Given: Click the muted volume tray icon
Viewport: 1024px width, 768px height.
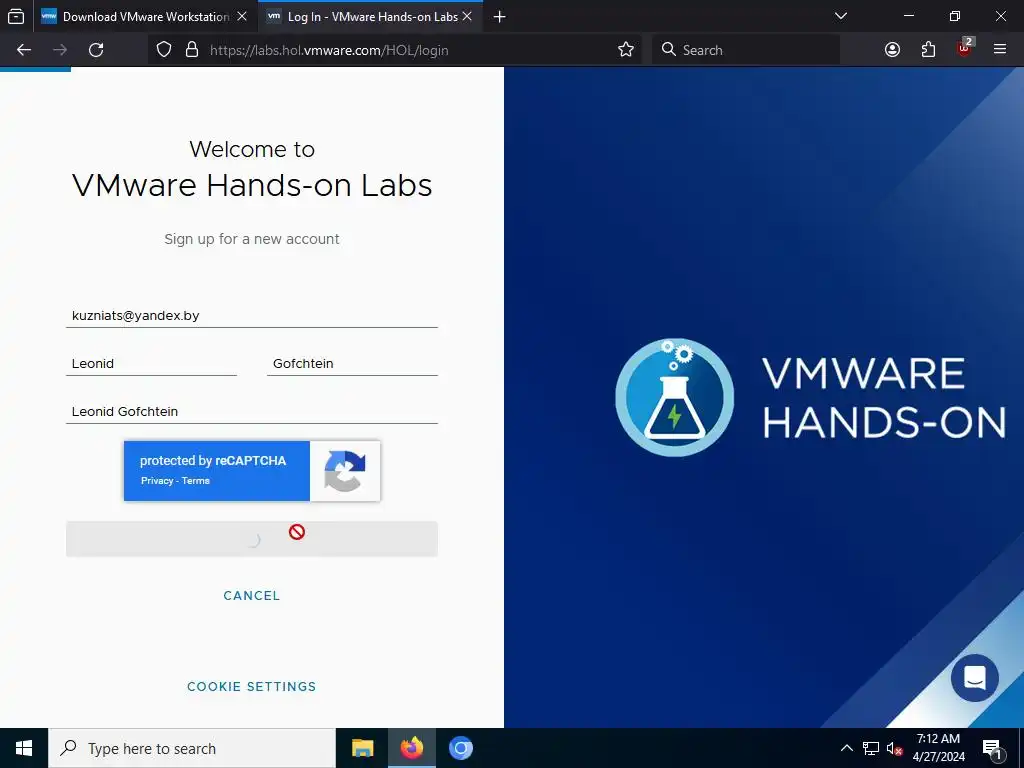Looking at the screenshot, I should (894, 749).
